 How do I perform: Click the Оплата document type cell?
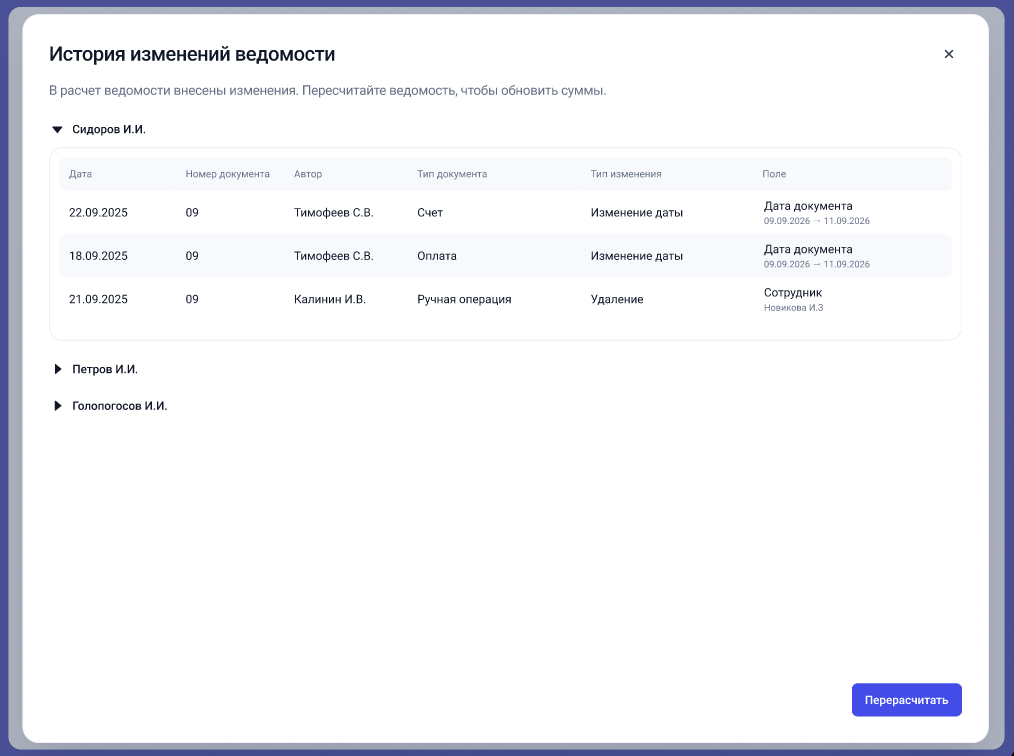[437, 256]
